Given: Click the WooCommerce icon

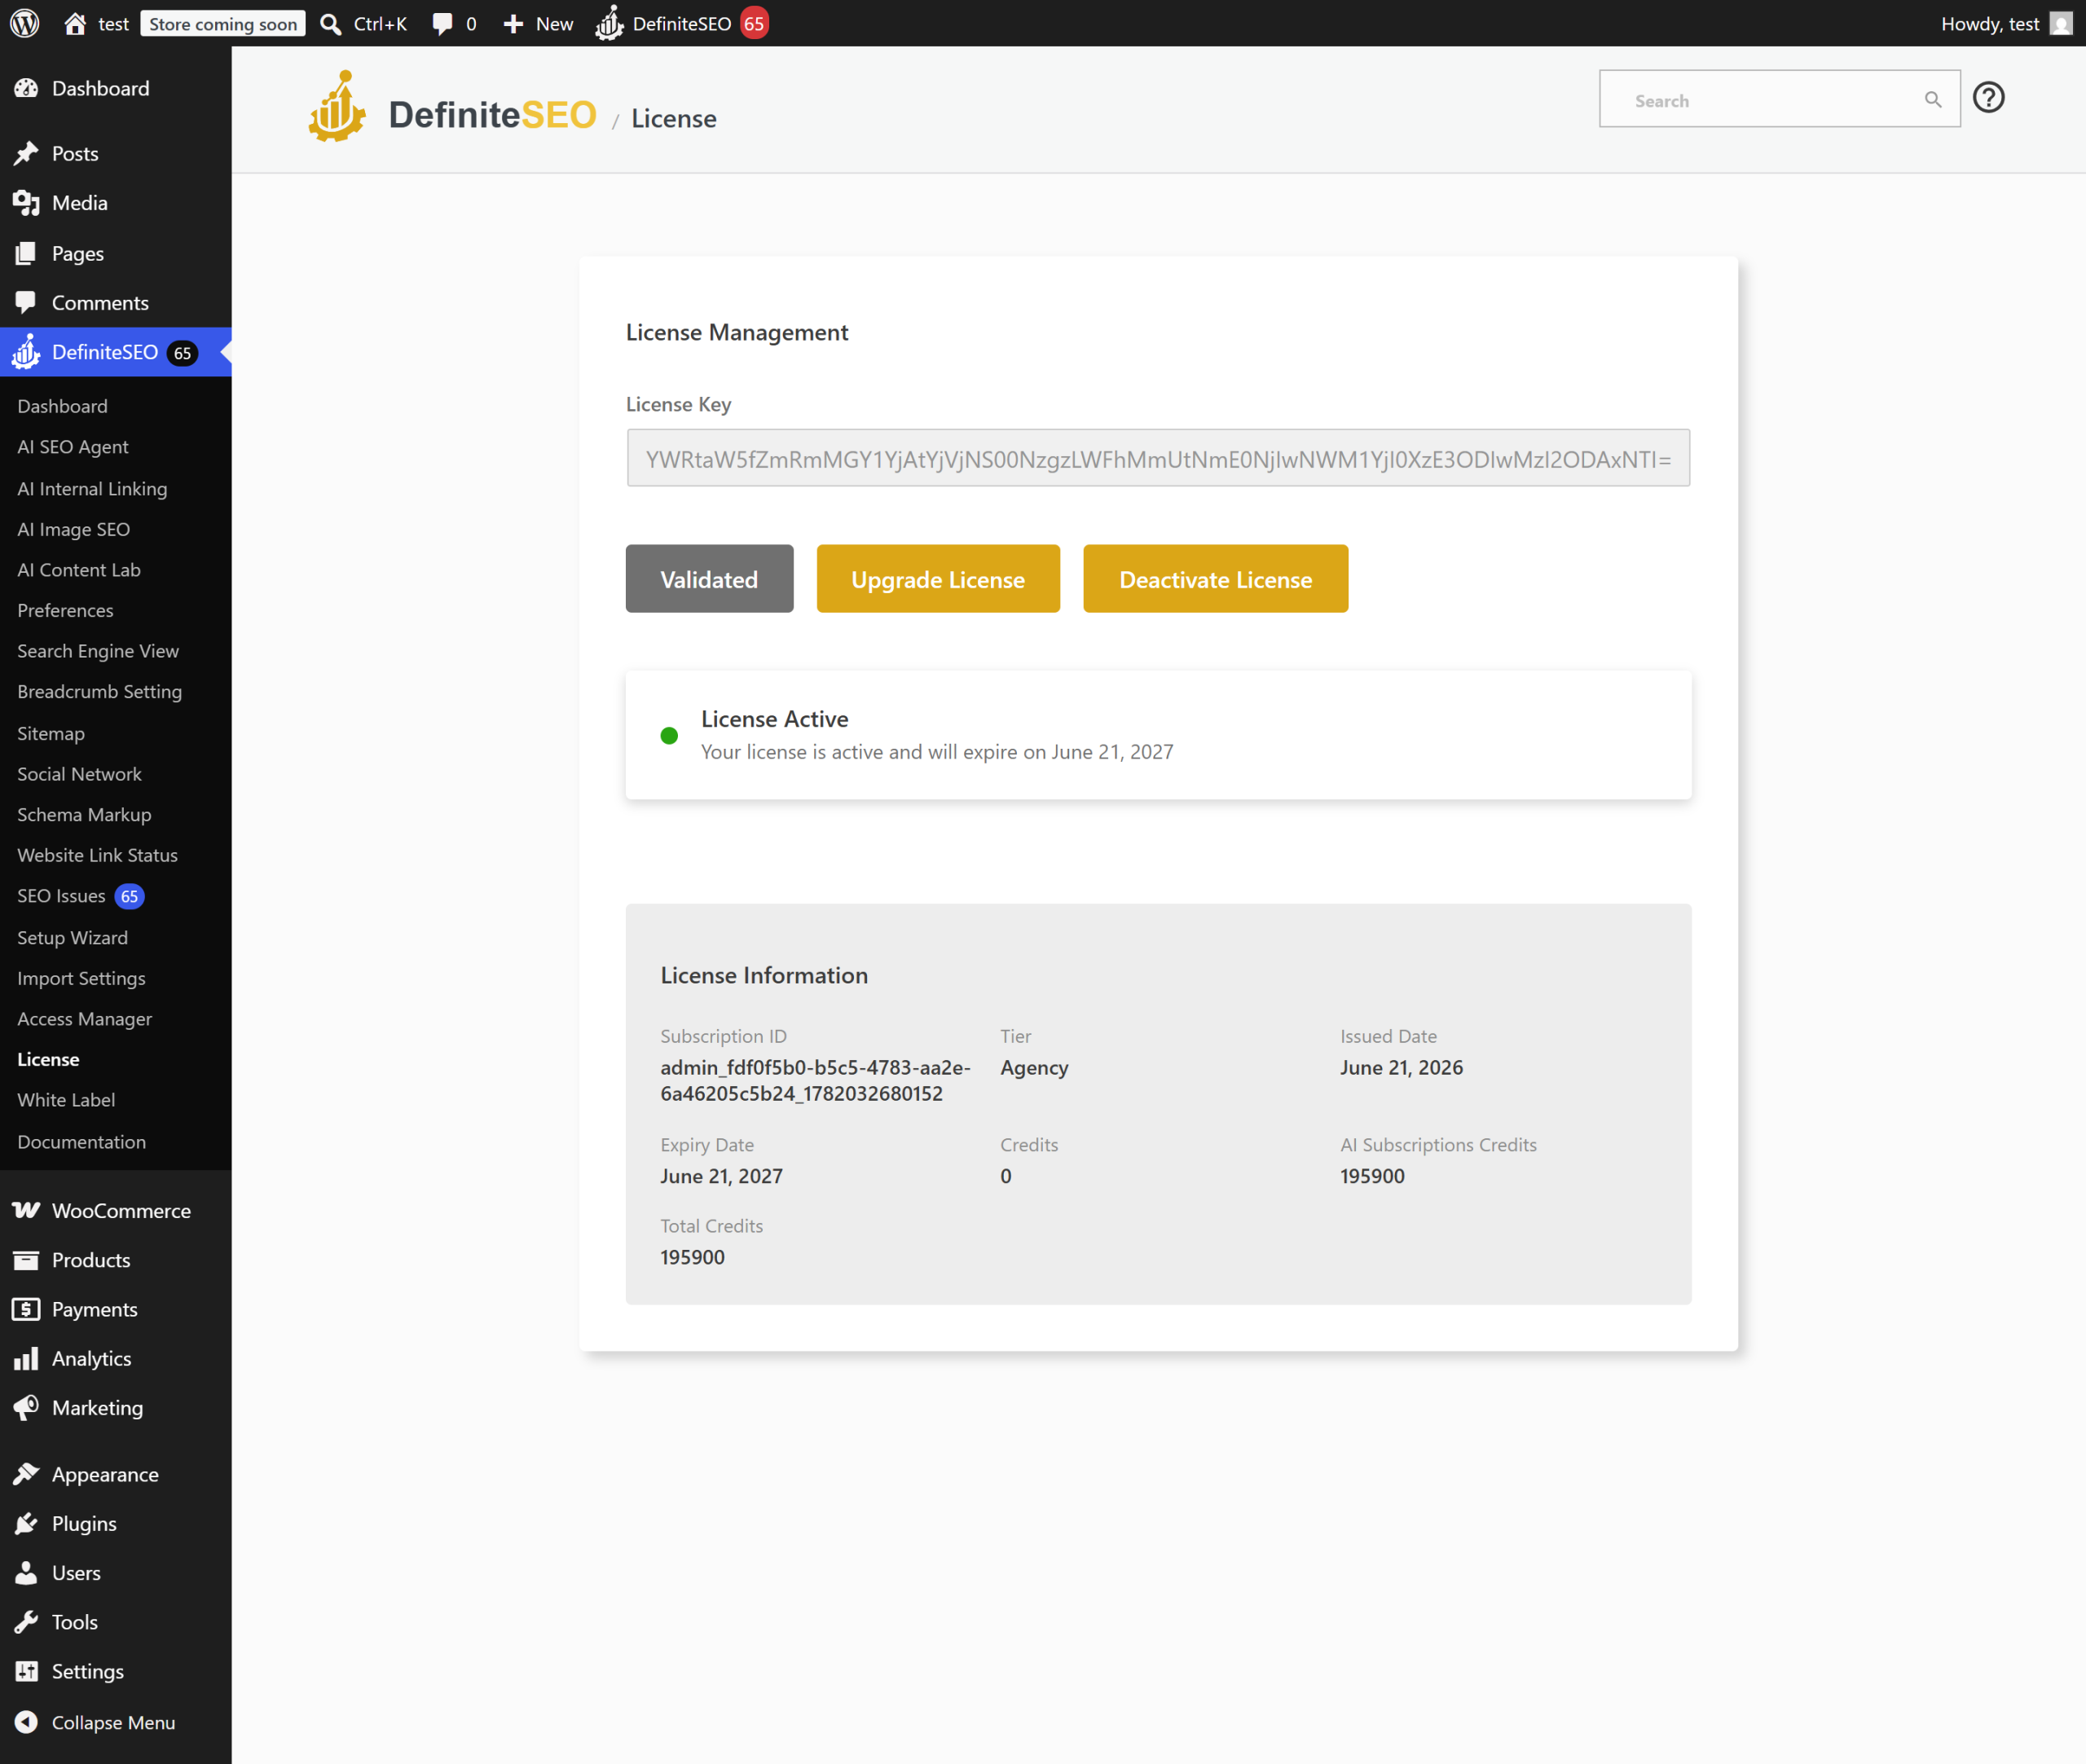Looking at the screenshot, I should coord(26,1210).
